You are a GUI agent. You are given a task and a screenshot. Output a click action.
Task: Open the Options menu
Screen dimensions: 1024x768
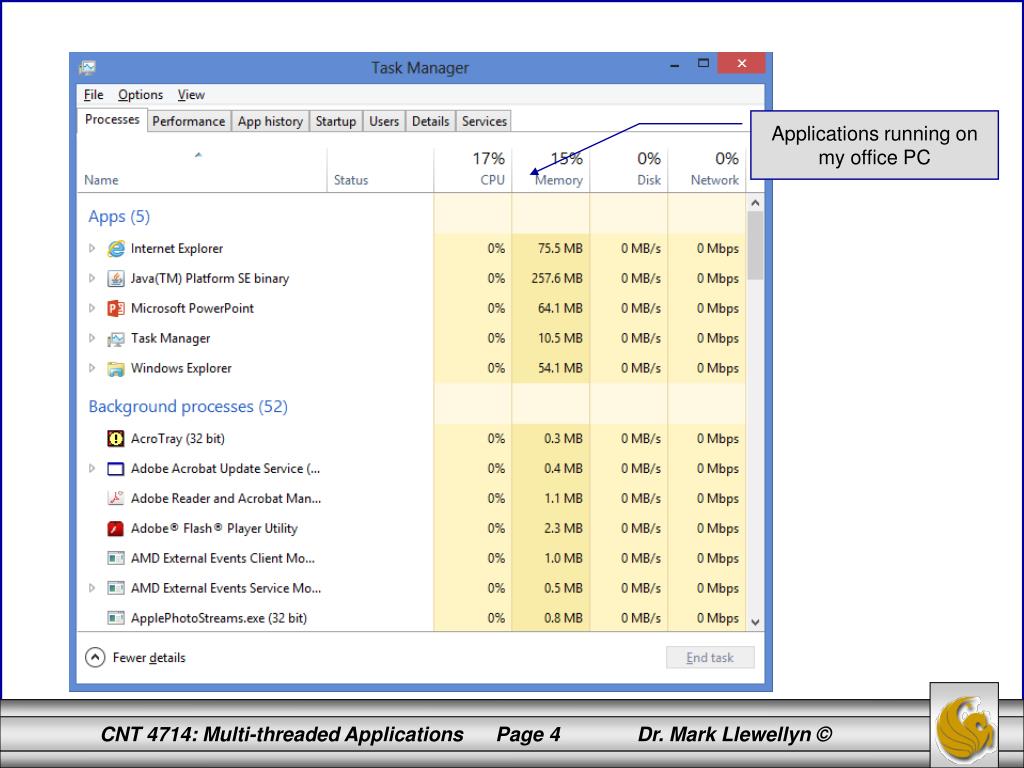140,95
